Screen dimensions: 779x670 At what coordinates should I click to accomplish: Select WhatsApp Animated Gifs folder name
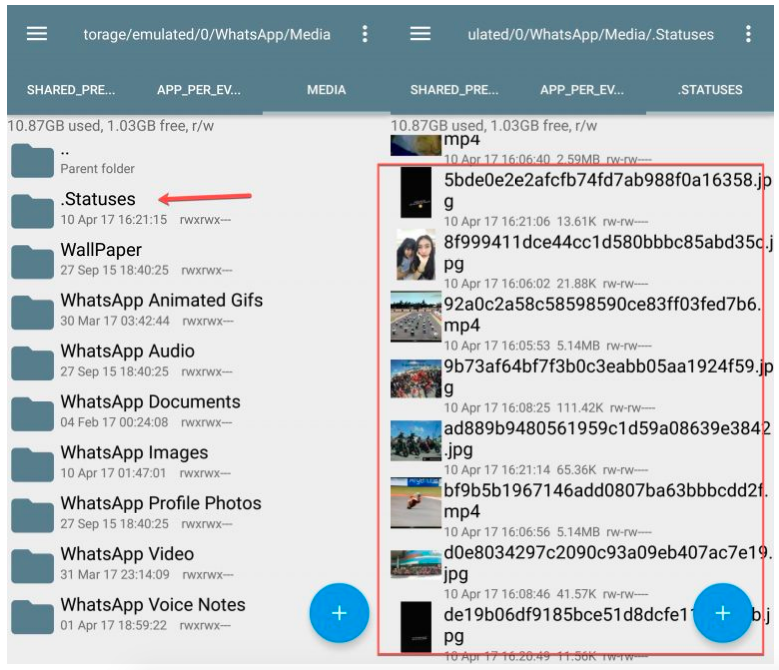click(161, 300)
